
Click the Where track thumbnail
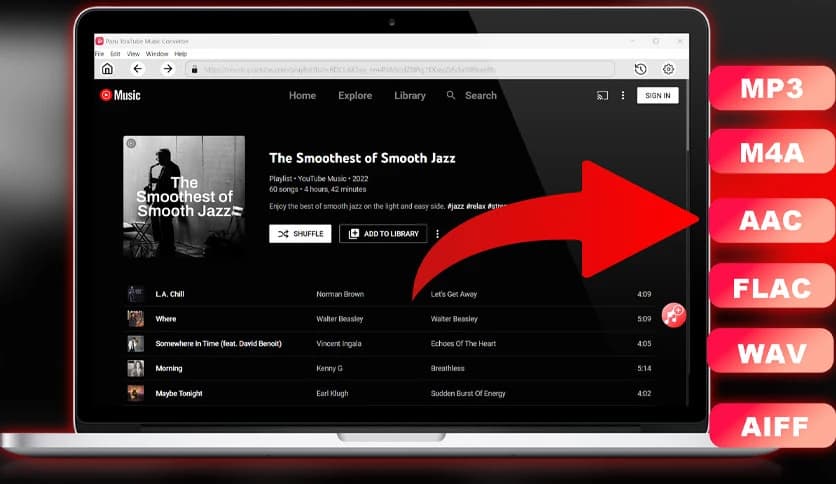(x=135, y=319)
